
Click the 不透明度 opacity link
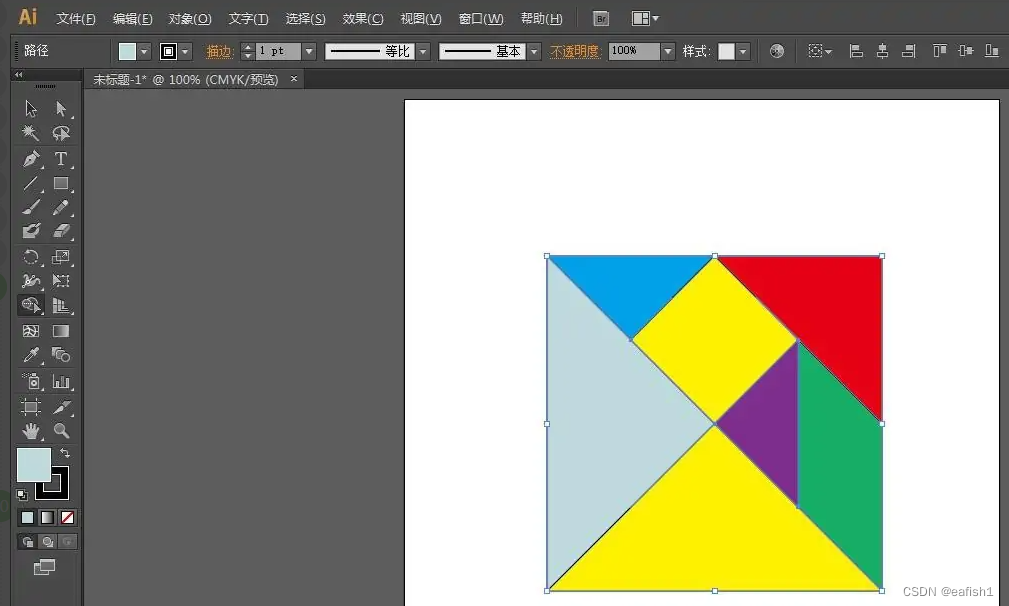(574, 50)
